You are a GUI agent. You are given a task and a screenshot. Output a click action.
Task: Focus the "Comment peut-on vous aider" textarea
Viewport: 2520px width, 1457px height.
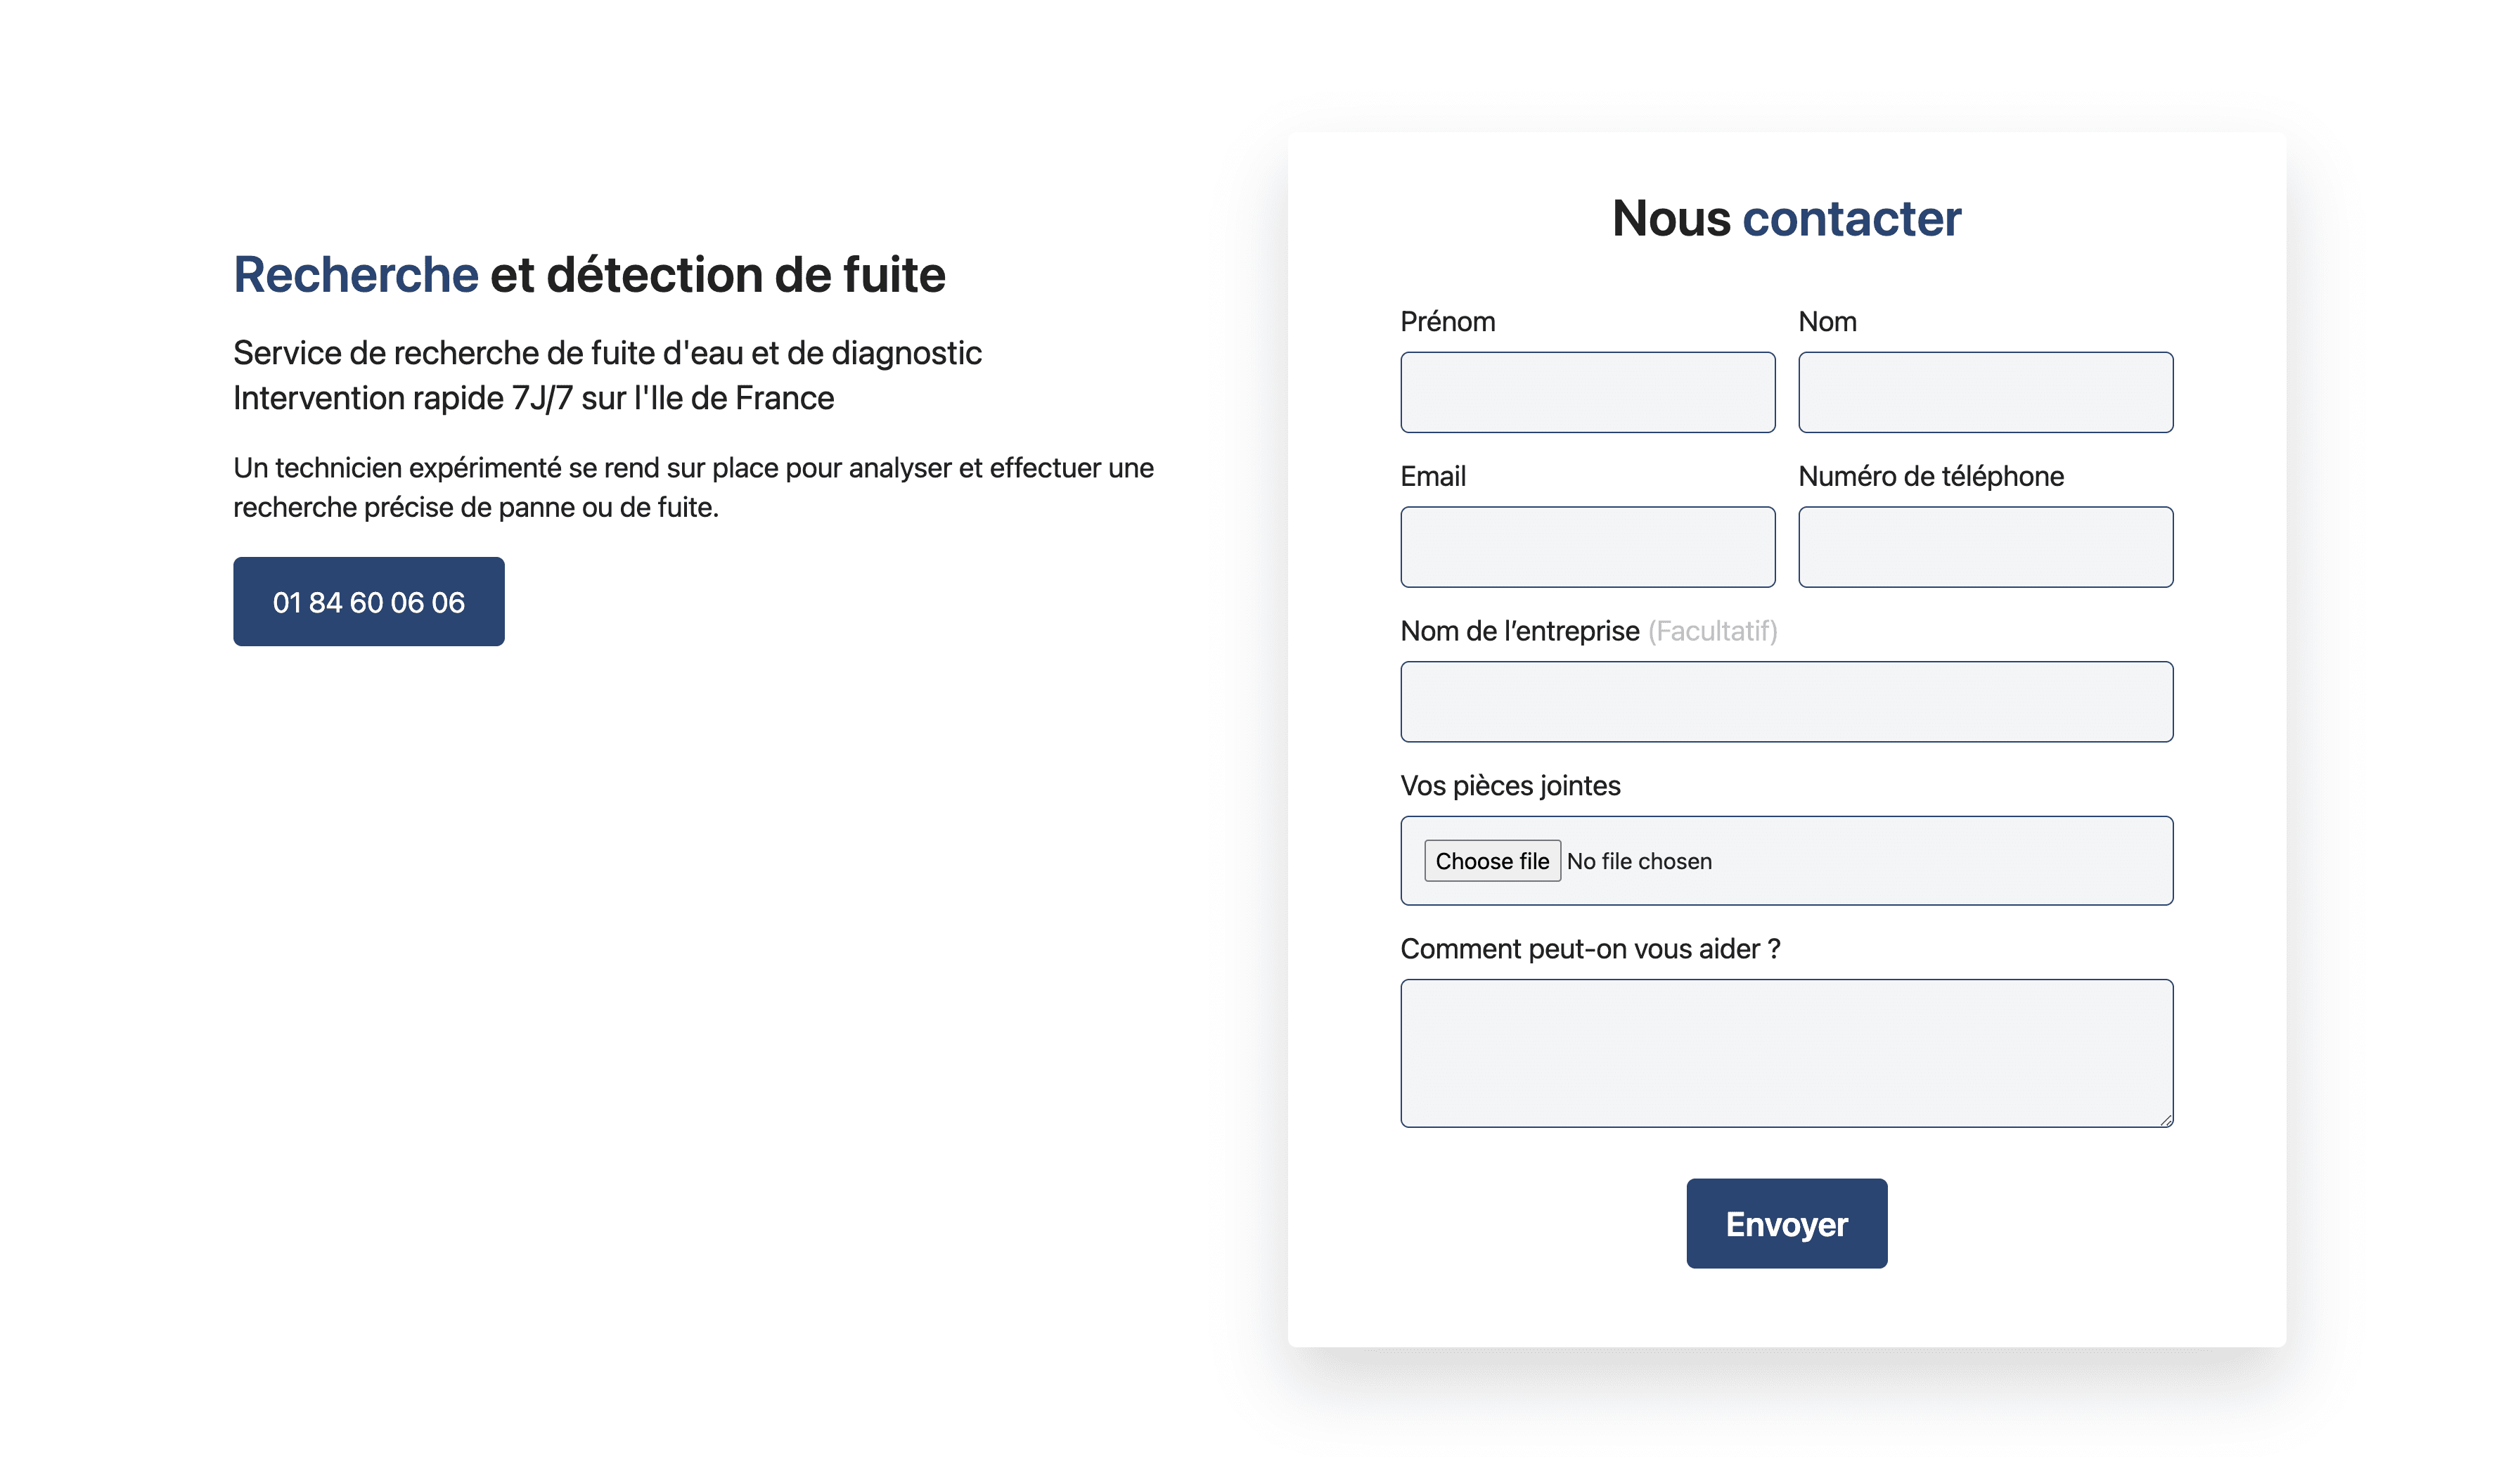(1786, 1052)
